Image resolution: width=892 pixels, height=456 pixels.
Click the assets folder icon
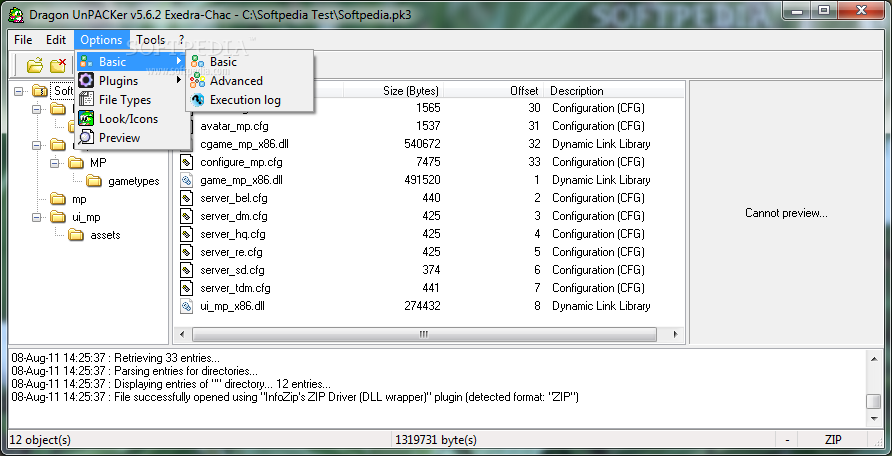pos(76,235)
